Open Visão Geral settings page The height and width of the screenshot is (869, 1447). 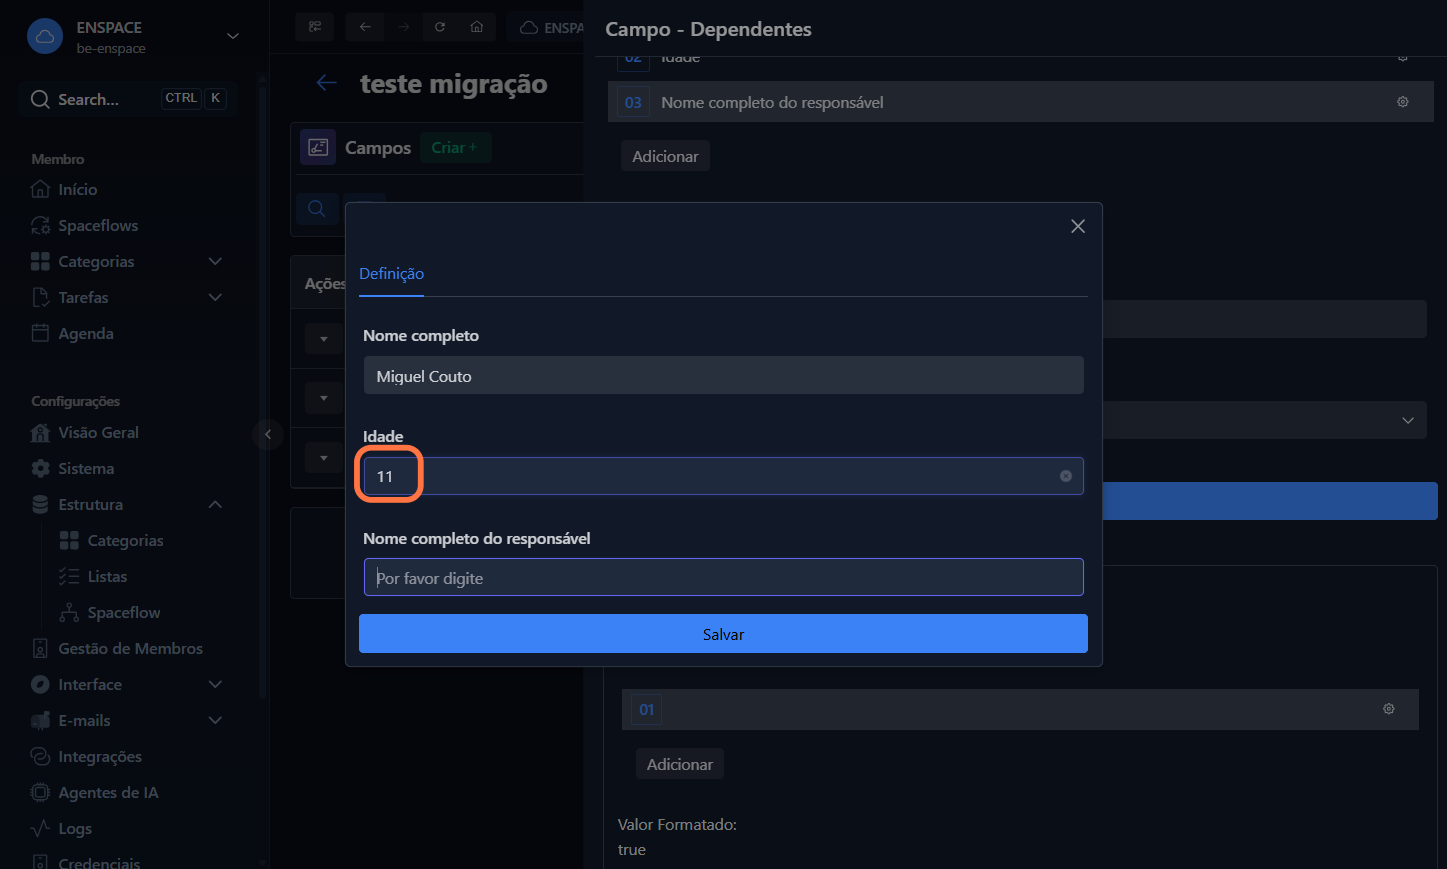(x=98, y=433)
